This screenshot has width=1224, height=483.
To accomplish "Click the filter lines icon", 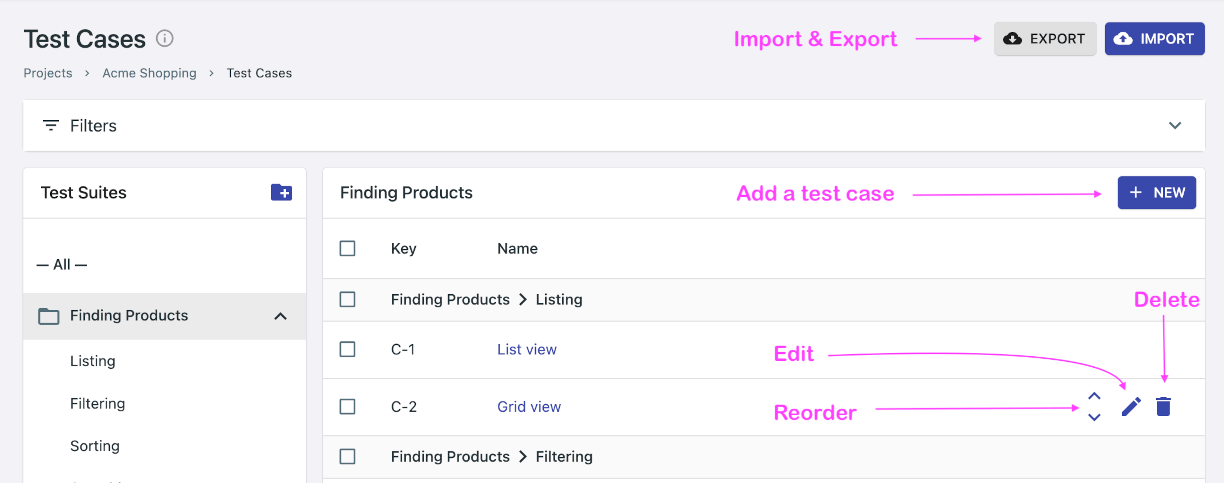I will (51, 126).
